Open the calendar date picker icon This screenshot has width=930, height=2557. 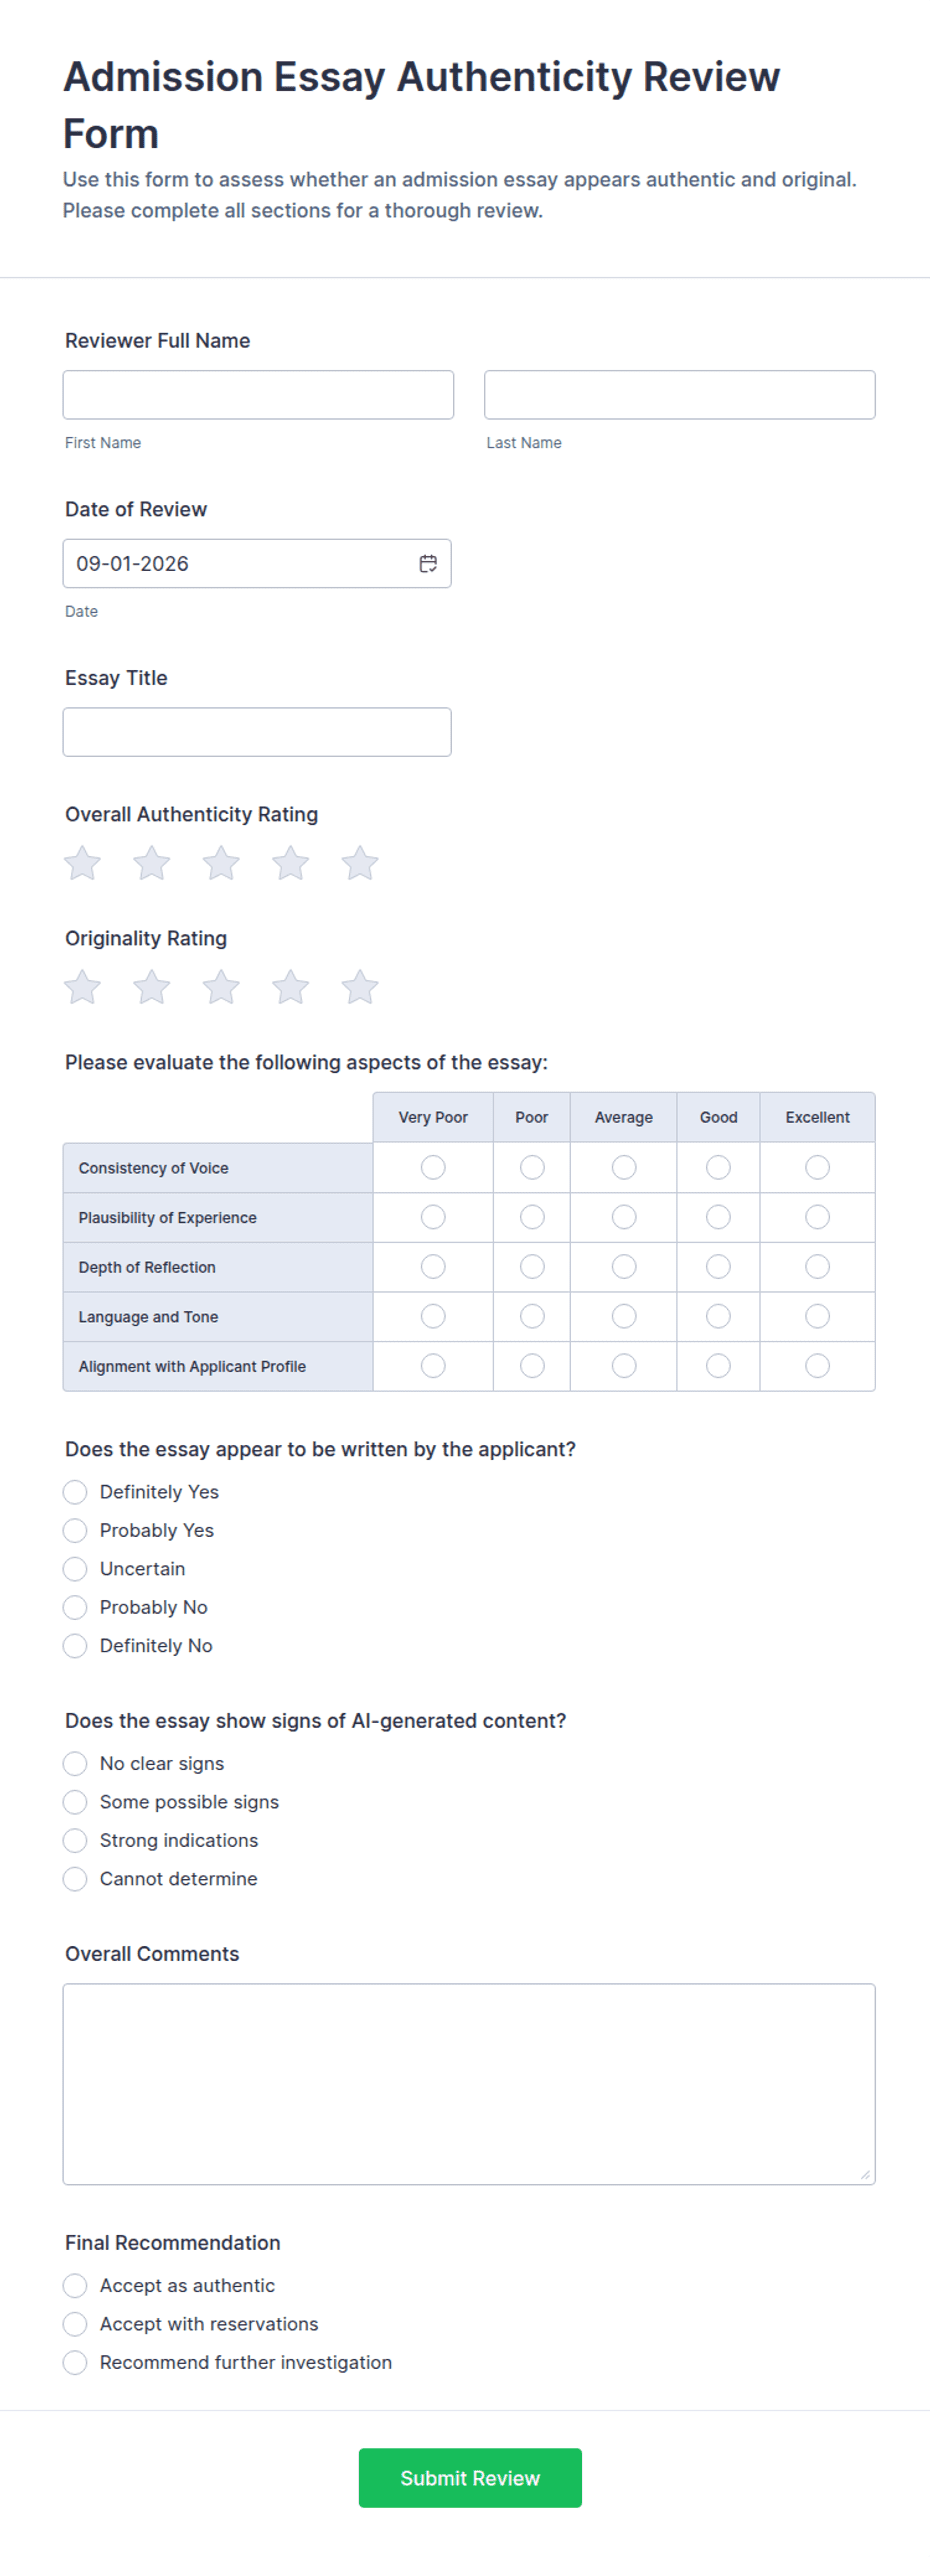click(x=428, y=563)
